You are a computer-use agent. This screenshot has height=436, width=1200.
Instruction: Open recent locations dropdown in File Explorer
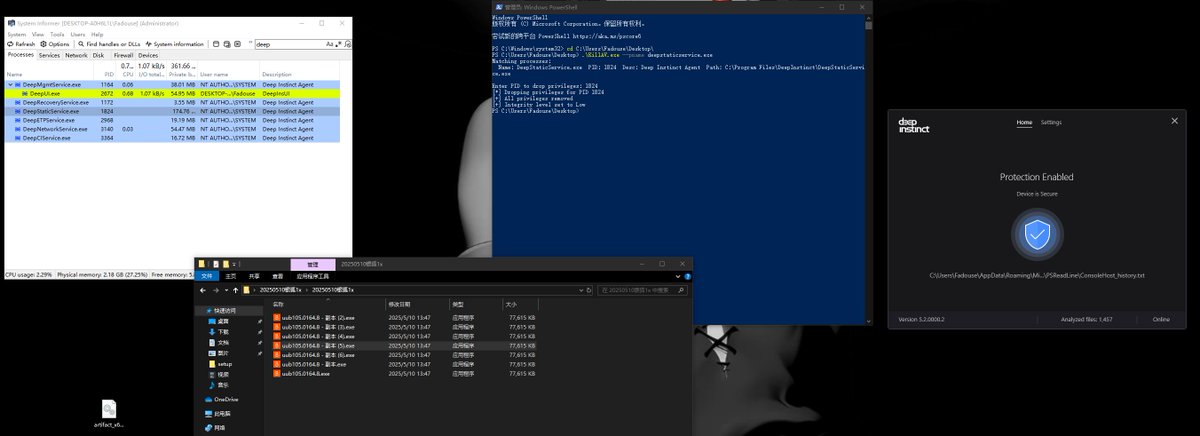pyautogui.click(x=227, y=290)
